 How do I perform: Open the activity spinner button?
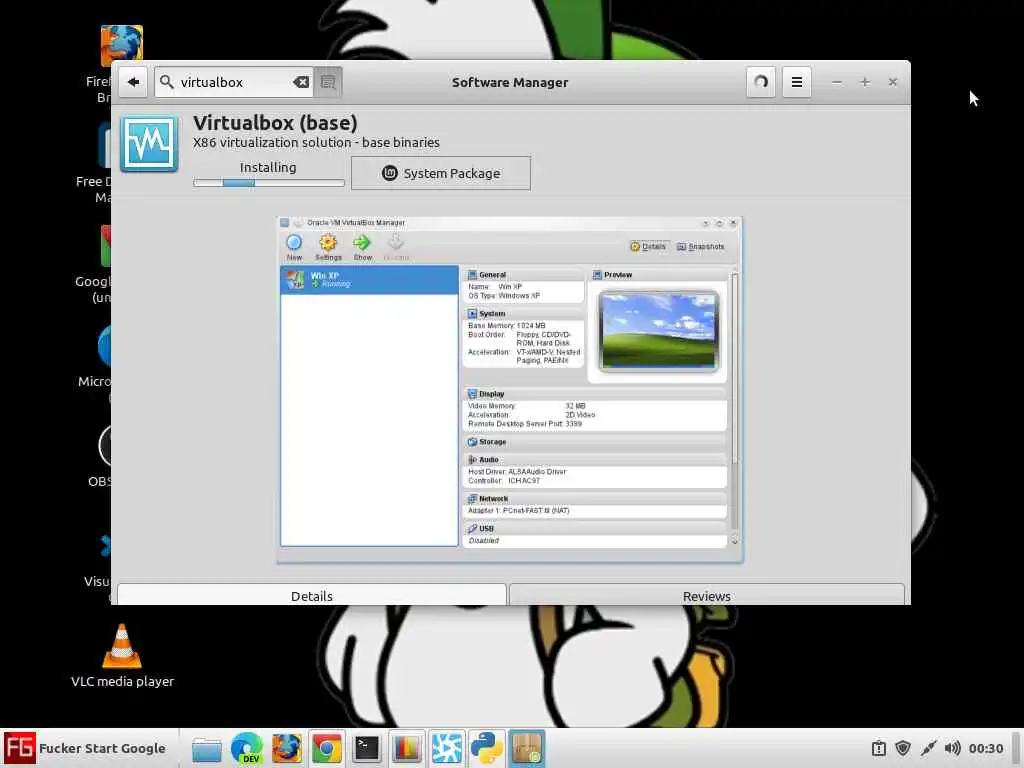tap(761, 82)
